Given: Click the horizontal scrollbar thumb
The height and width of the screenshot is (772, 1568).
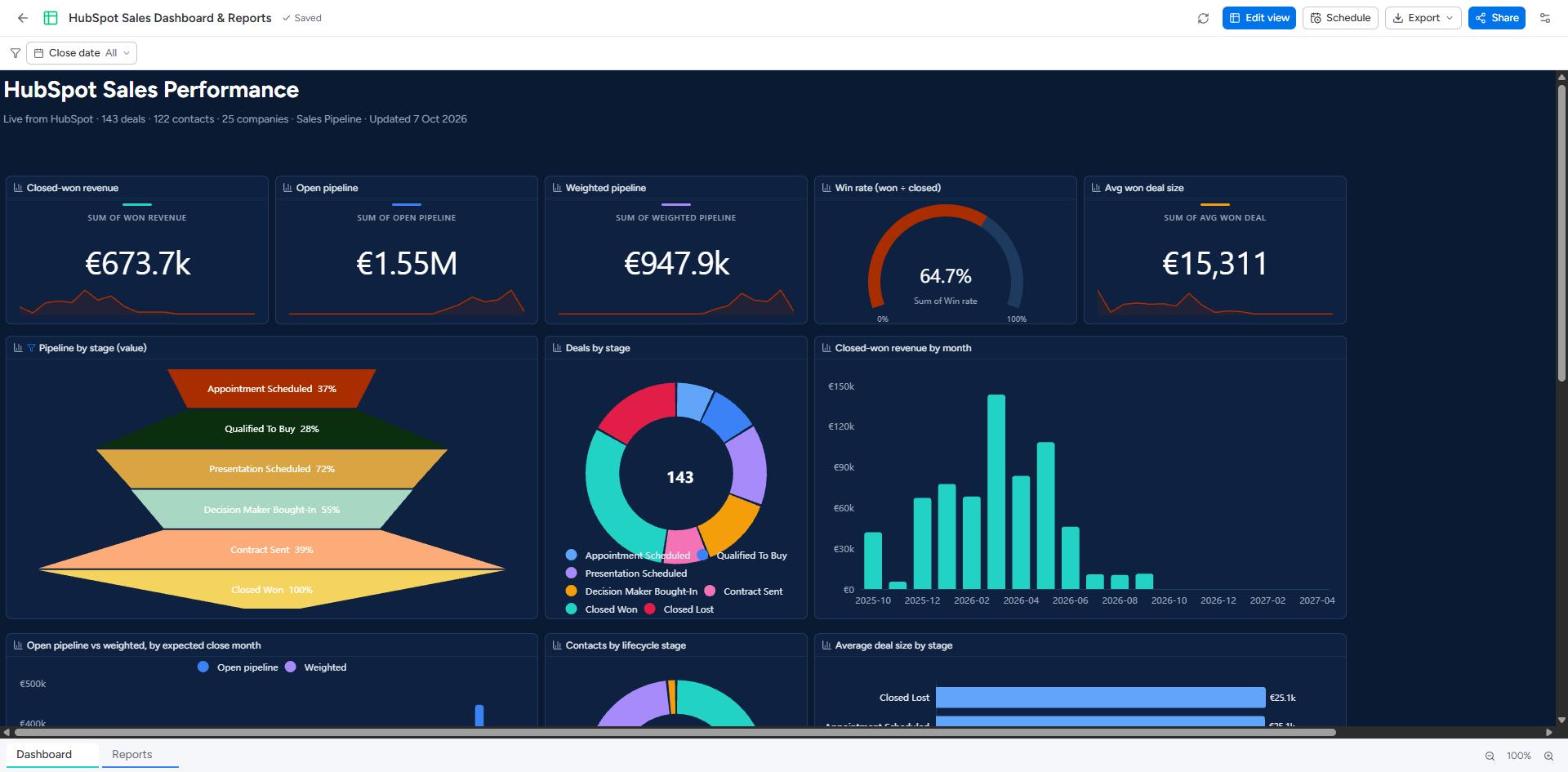Looking at the screenshot, I should click(x=675, y=733).
